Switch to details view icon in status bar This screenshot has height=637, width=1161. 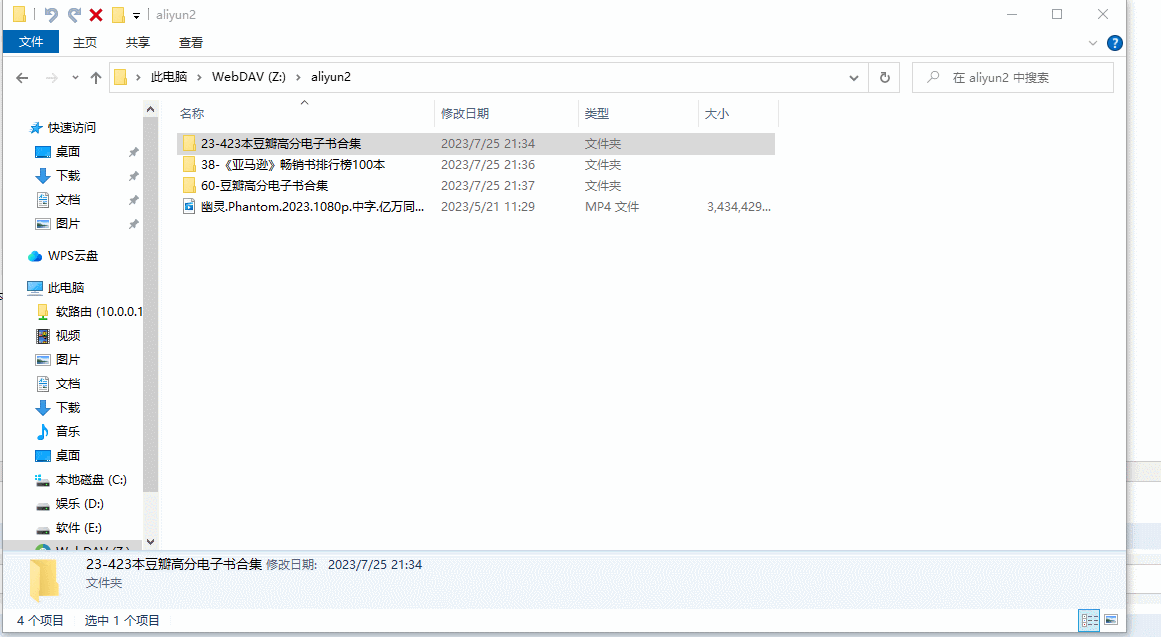1090,620
